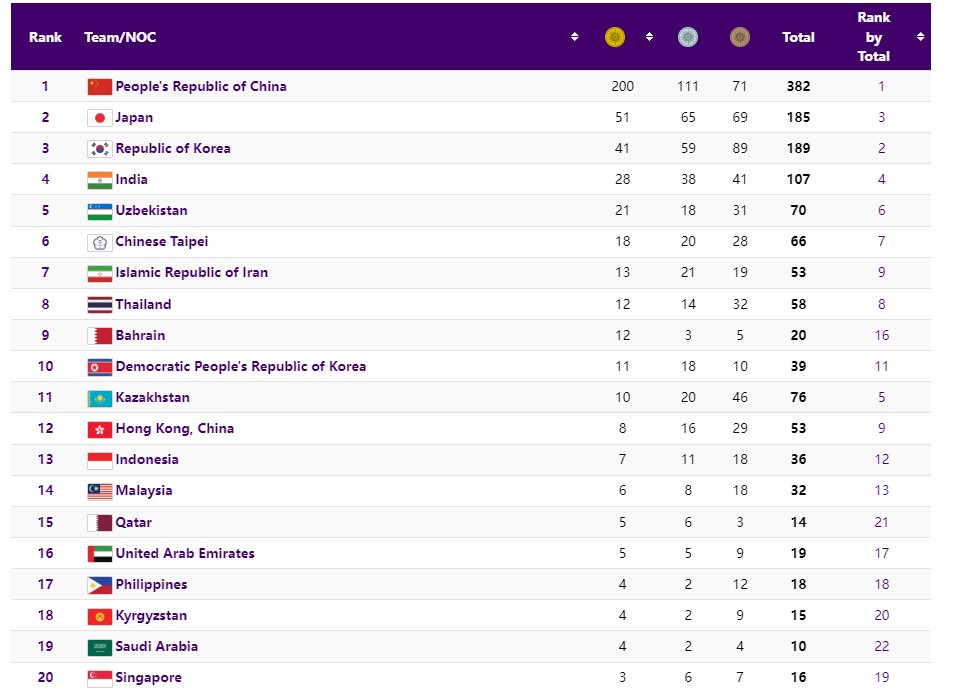Open the India team link
Image resolution: width=955 pixels, height=690 pixels.
click(132, 180)
